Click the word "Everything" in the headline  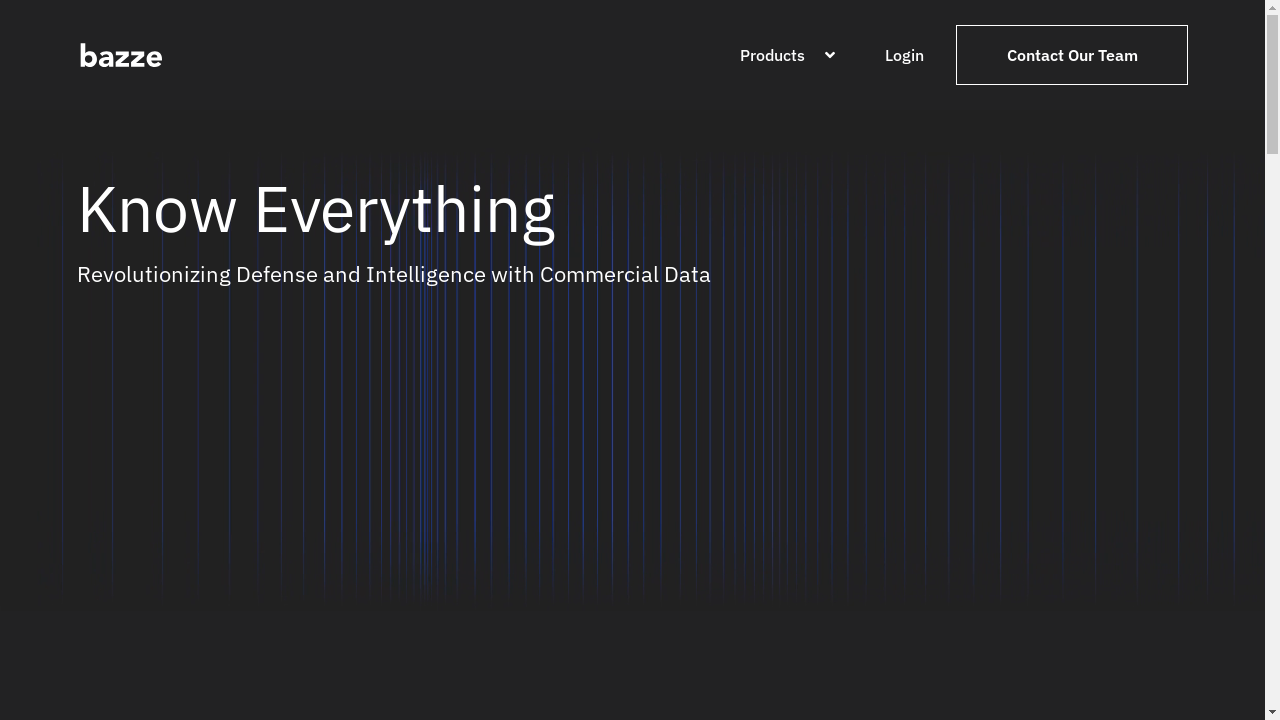(x=404, y=211)
